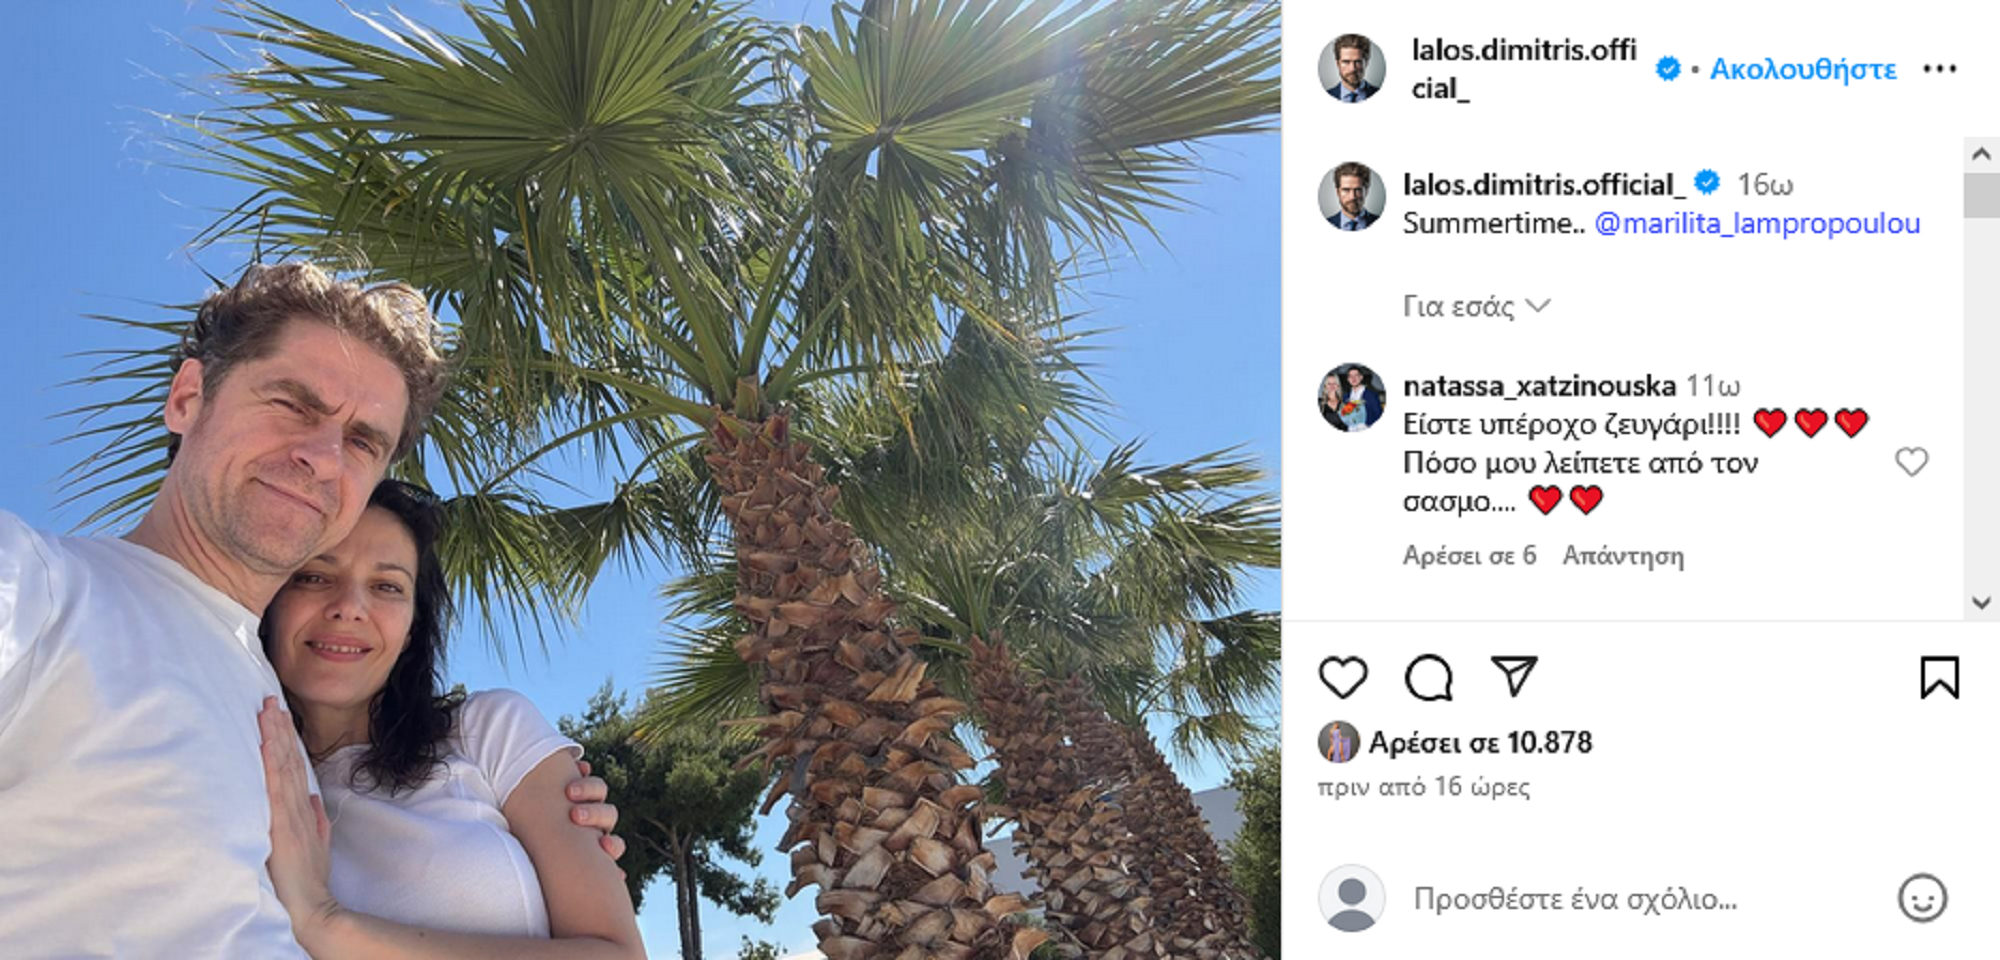This screenshot has height=960, width=2000.
Task: Click the scrollbar up arrow in comments
Action: pos(1981,154)
